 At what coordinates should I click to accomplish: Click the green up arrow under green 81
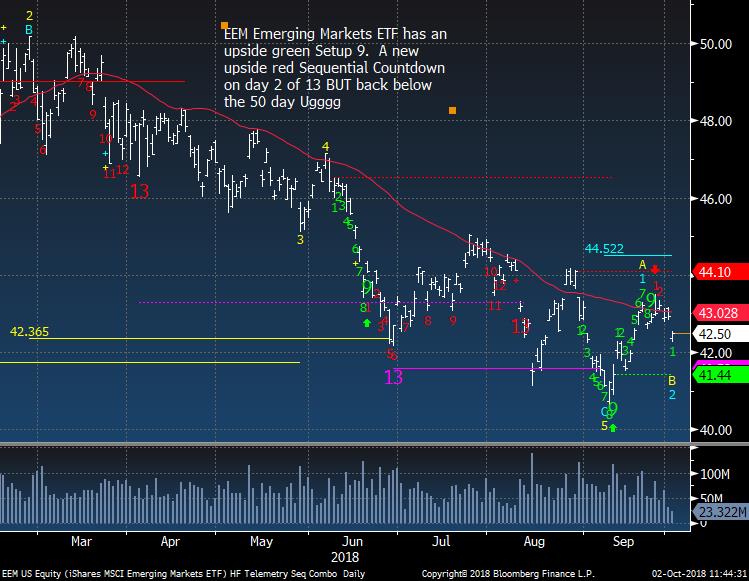point(367,323)
